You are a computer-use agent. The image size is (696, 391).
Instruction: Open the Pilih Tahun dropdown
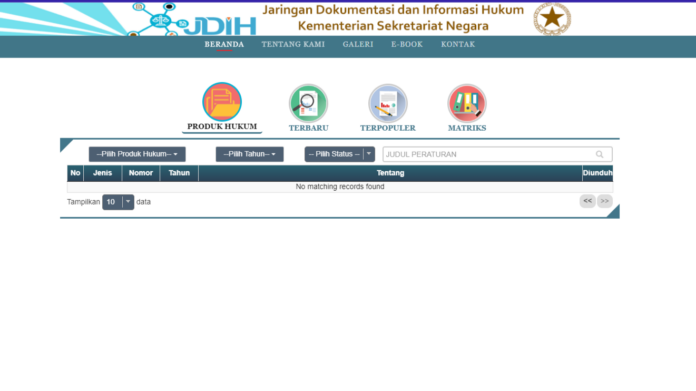coord(249,154)
